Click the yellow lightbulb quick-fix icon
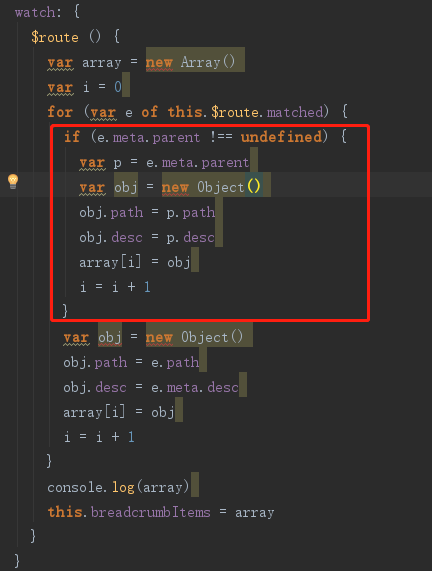432x571 pixels. click(13, 181)
